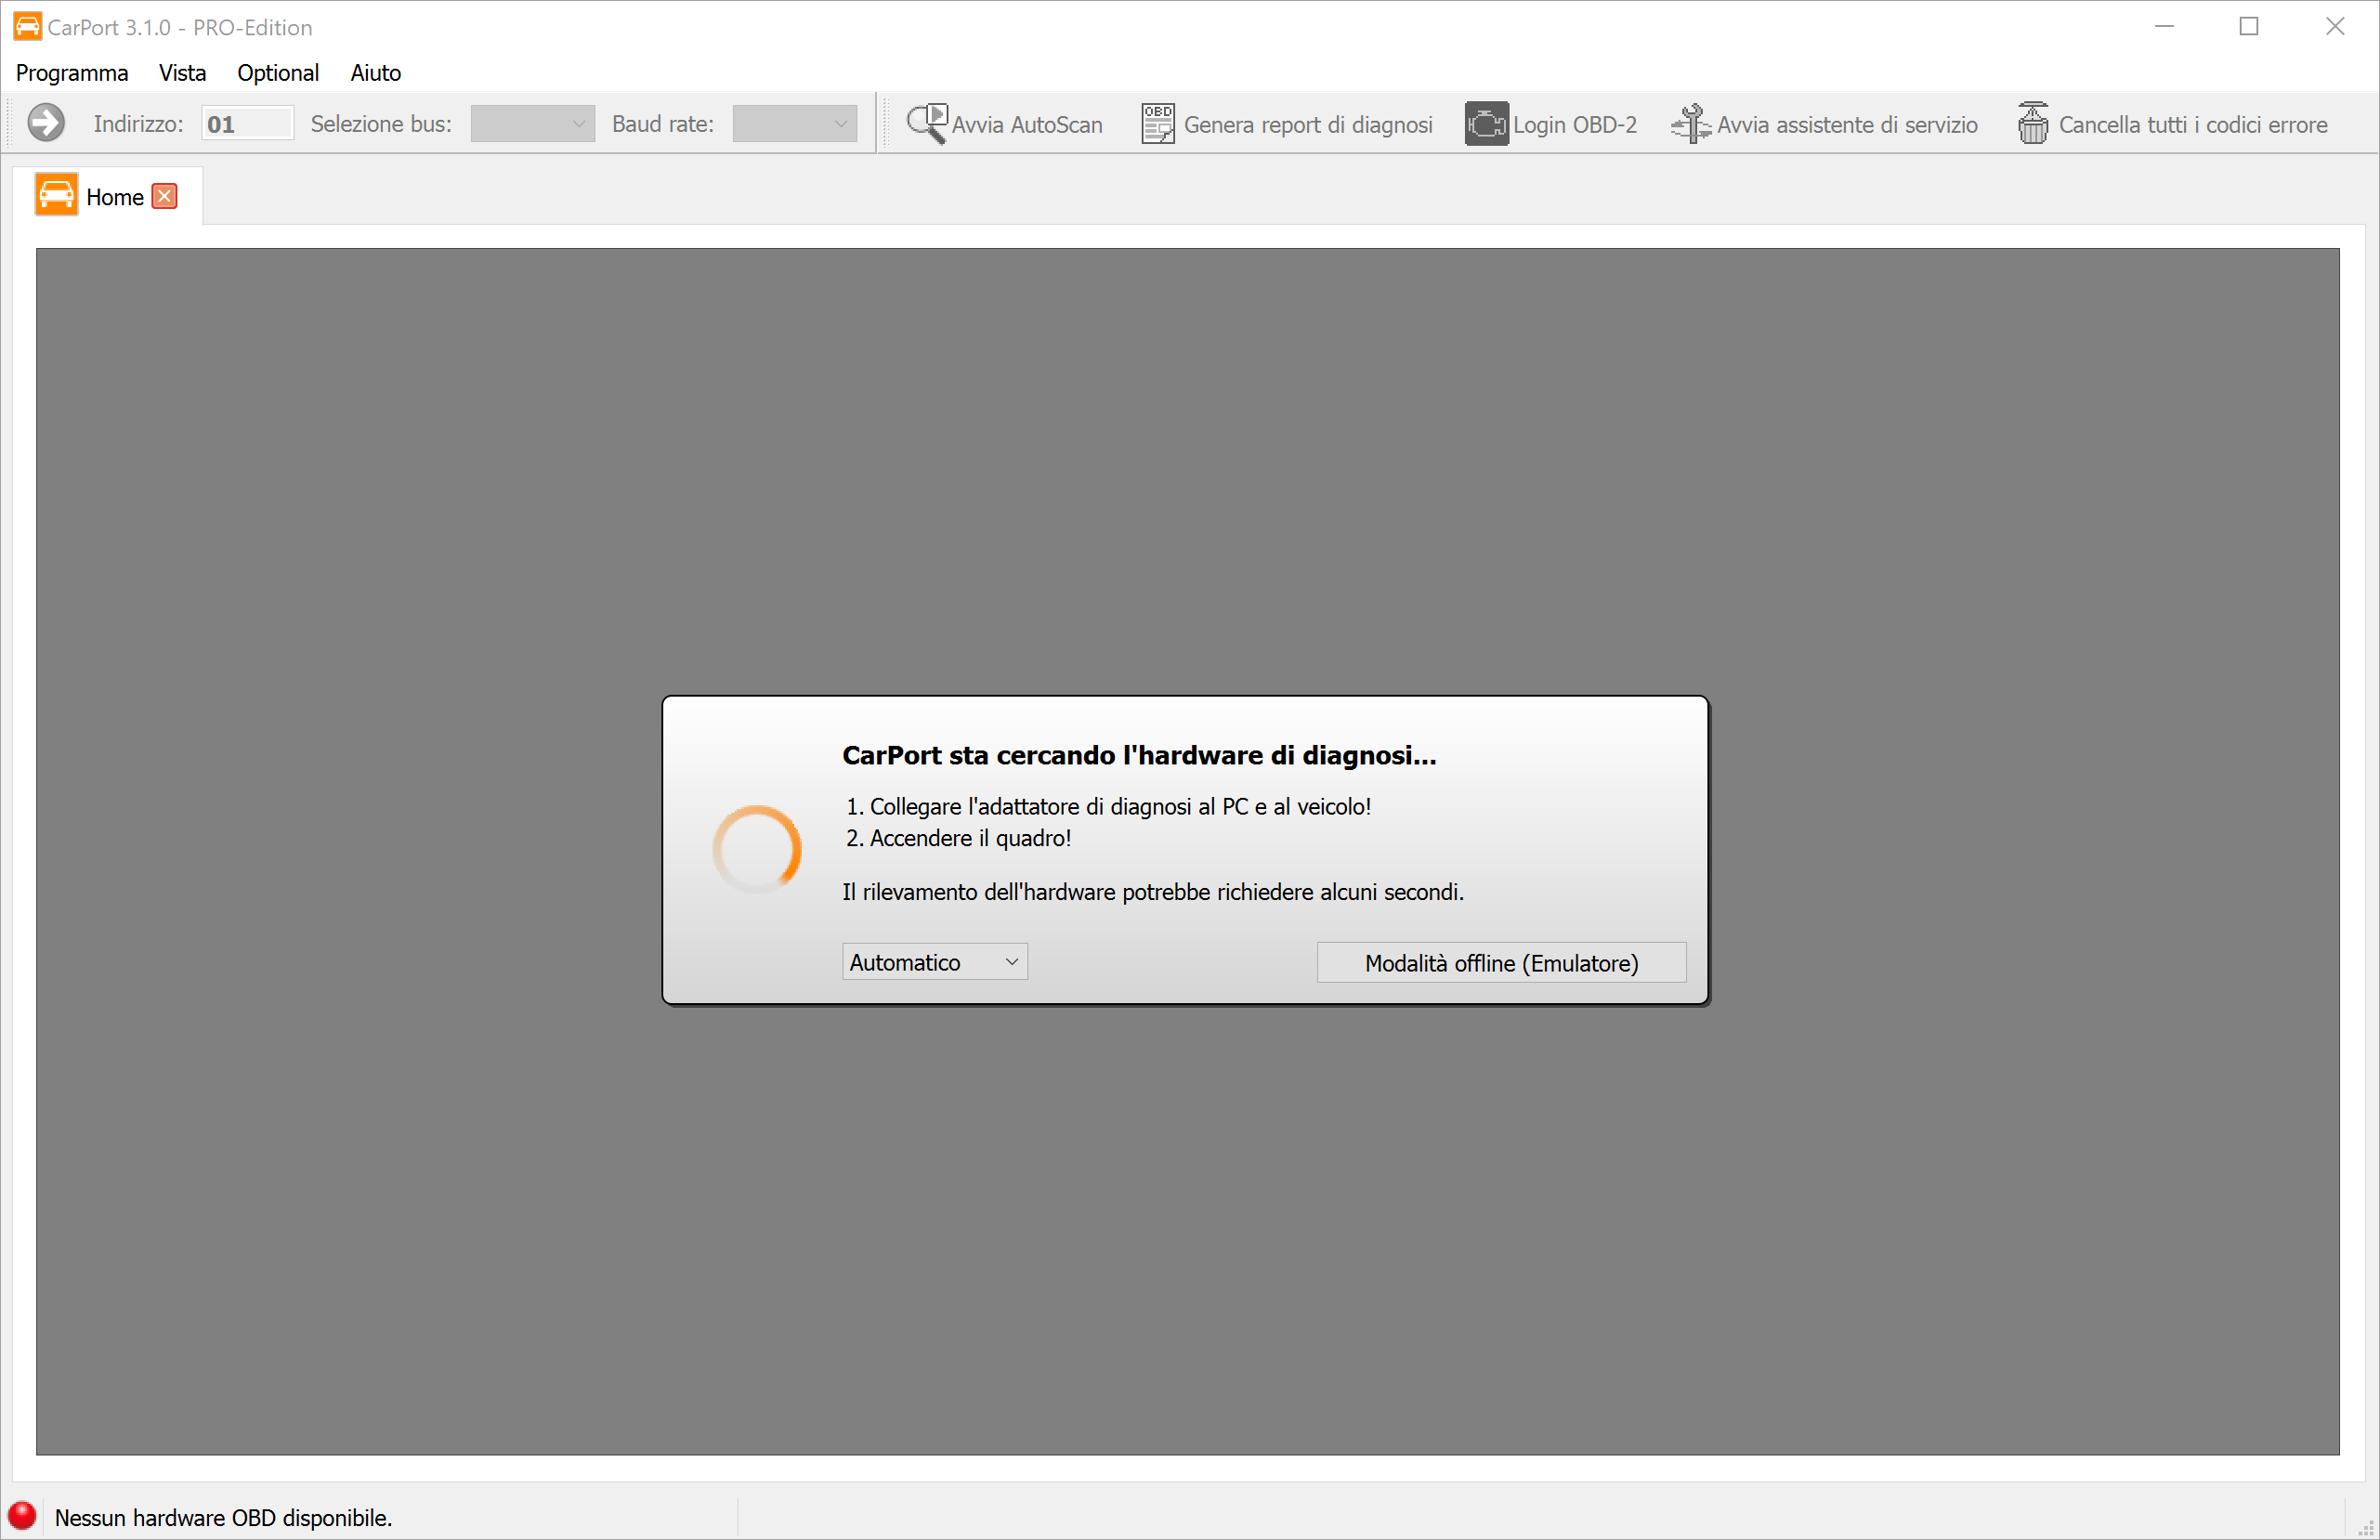2380x1540 pixels.
Task: Expand the Automatico mode dropdown
Action: (x=934, y=962)
